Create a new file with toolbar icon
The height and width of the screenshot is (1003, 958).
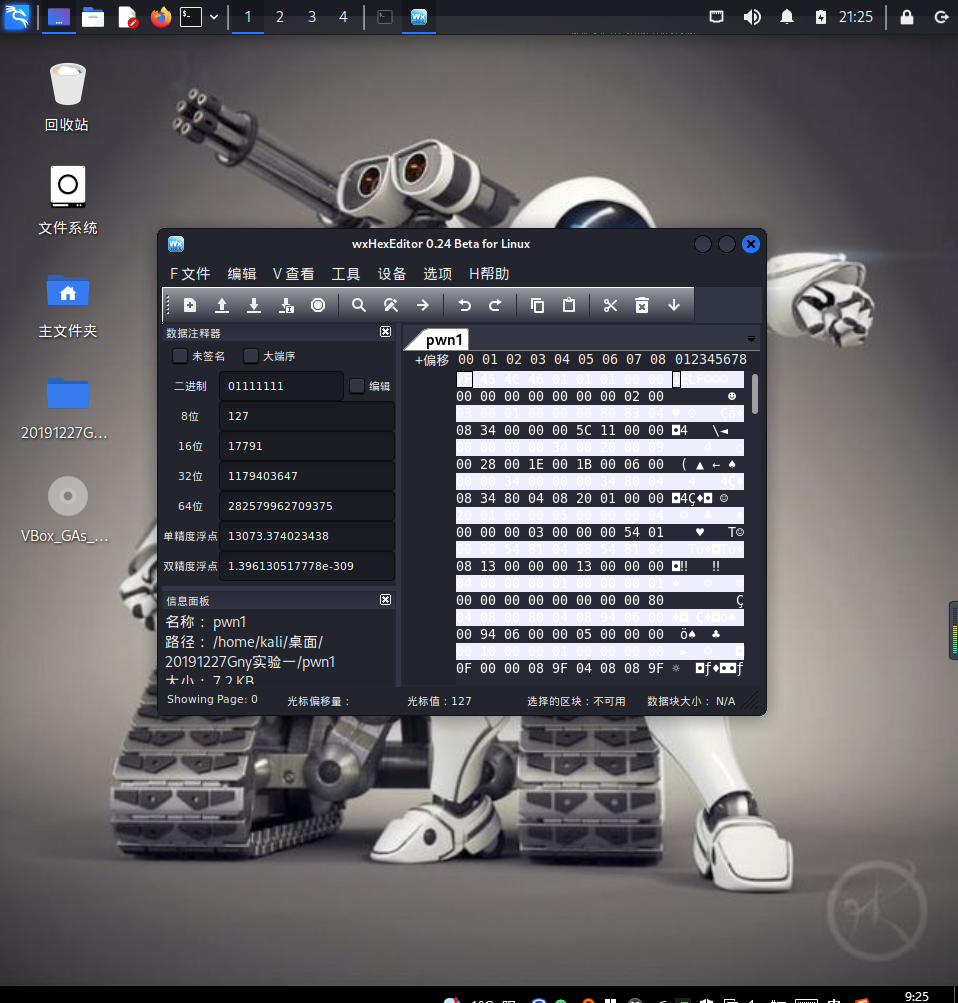(190, 306)
